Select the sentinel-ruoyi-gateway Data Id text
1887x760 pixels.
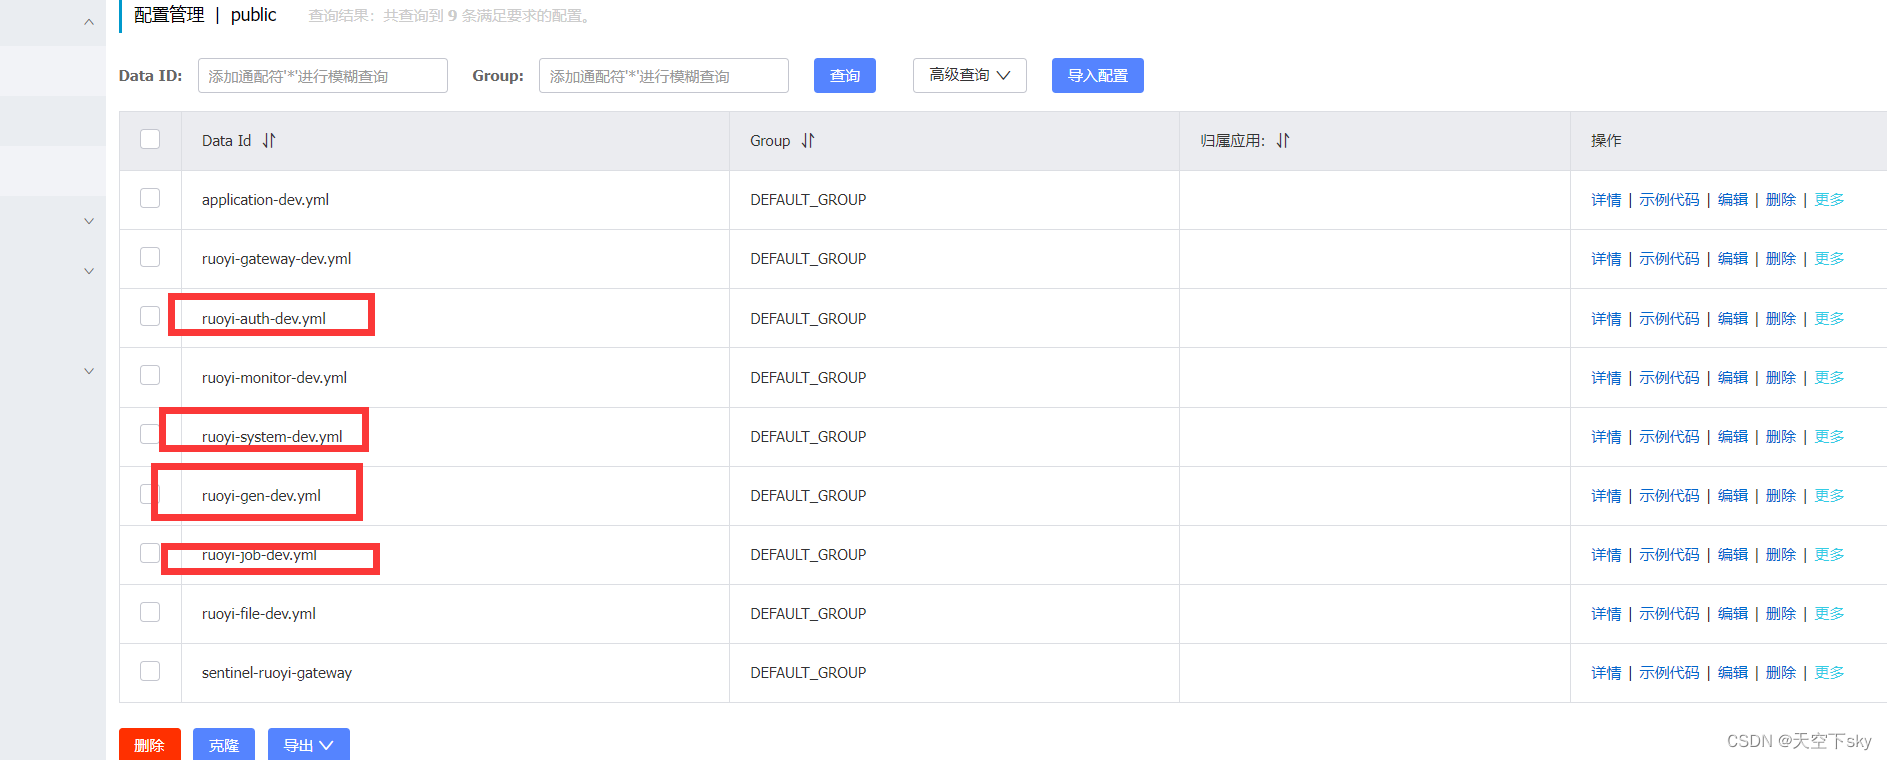coord(277,673)
